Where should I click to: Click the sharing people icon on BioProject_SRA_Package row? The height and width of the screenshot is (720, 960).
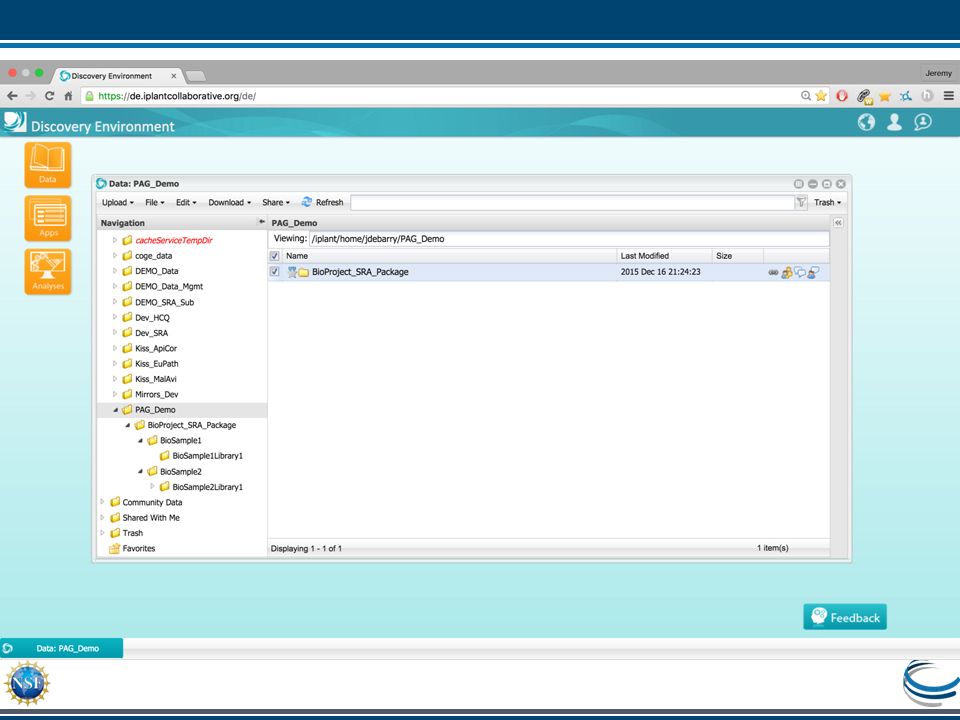[x=787, y=272]
